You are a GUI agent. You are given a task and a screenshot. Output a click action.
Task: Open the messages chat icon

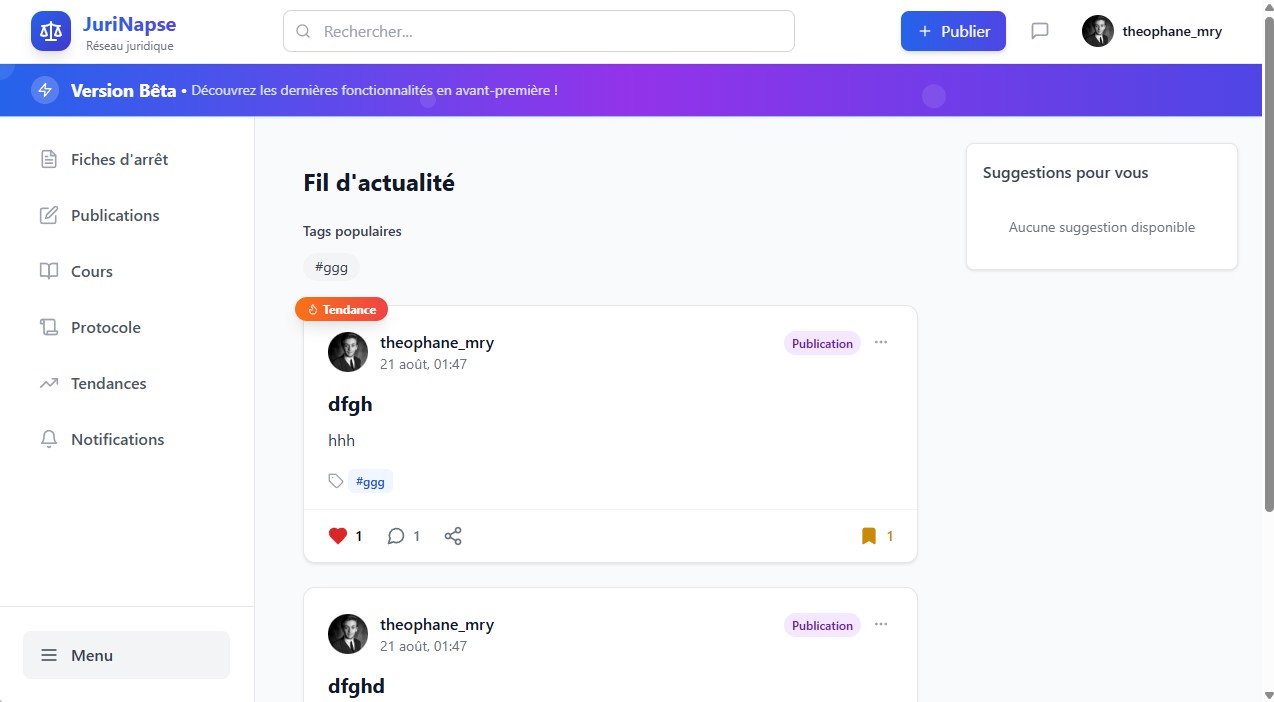point(1040,31)
